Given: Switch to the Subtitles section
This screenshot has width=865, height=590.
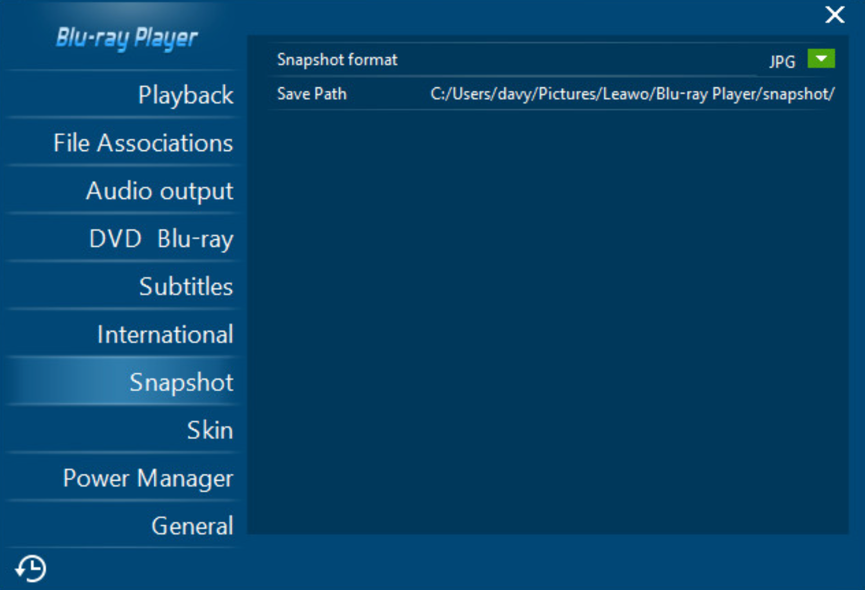Looking at the screenshot, I should 185,287.
